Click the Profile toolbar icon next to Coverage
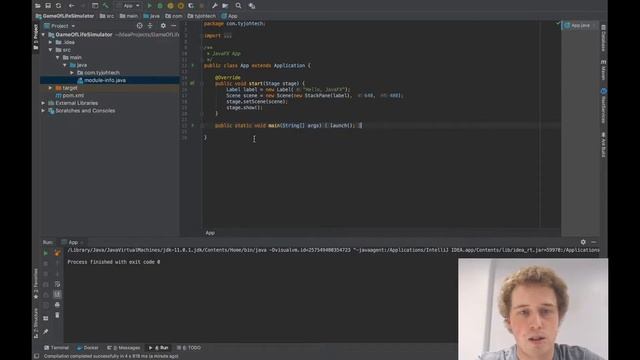Image resolution: width=640 pixels, height=360 pixels. tap(181, 6)
